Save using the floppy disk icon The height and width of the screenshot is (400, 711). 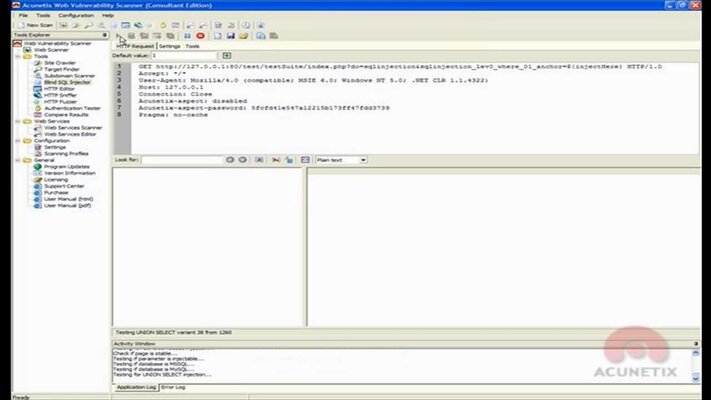click(230, 36)
